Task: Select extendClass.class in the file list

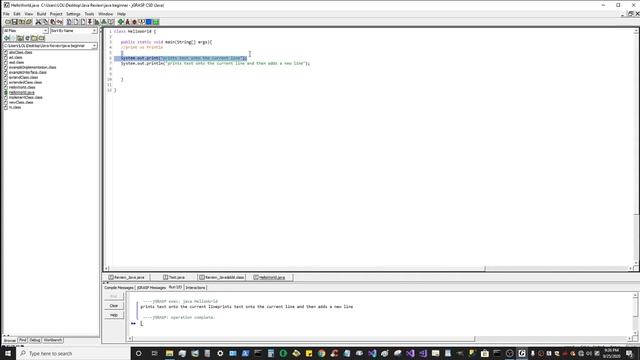Action: coord(23,77)
